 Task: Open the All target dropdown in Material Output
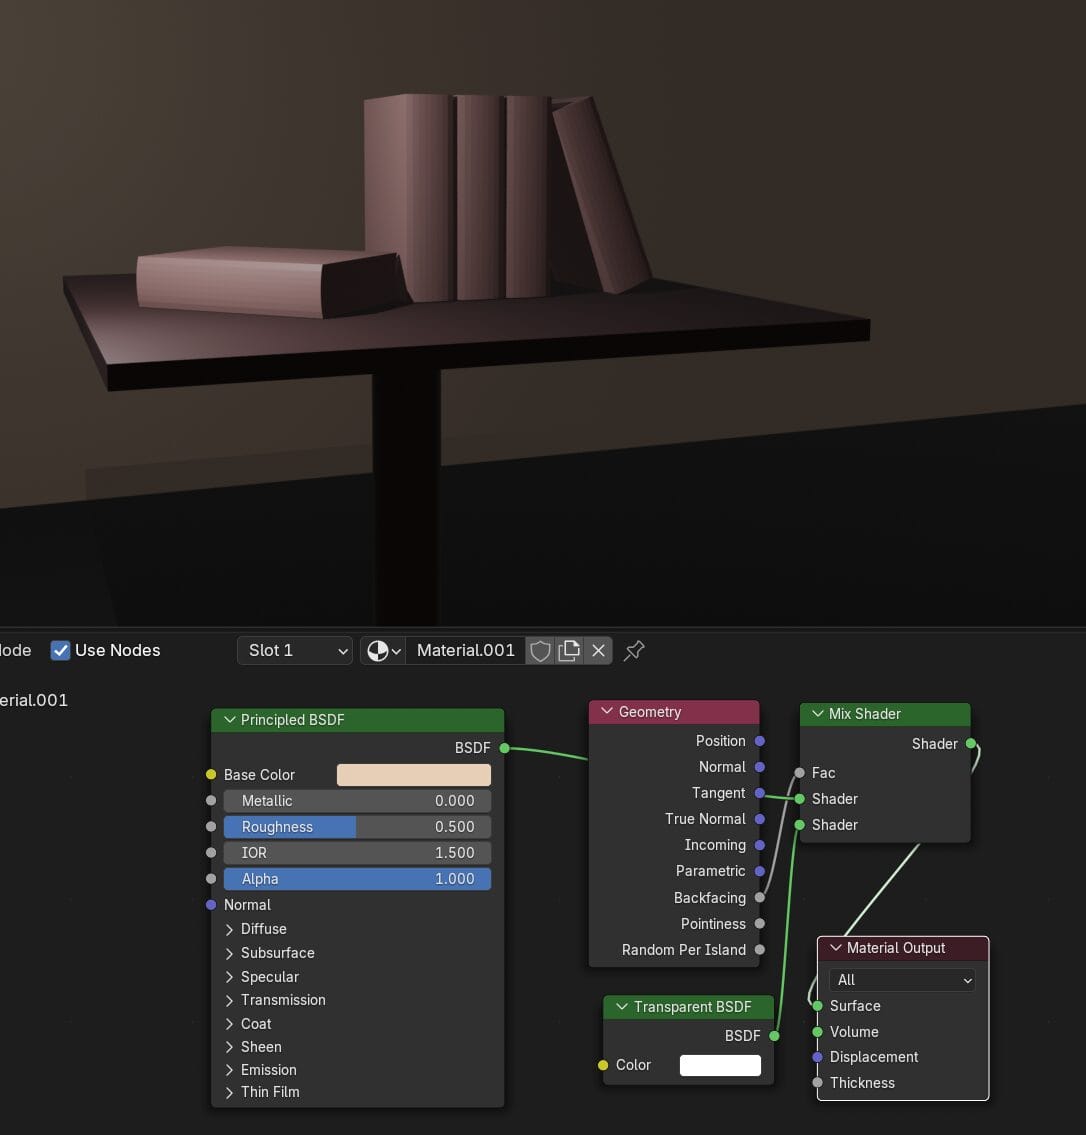pyautogui.click(x=902, y=980)
